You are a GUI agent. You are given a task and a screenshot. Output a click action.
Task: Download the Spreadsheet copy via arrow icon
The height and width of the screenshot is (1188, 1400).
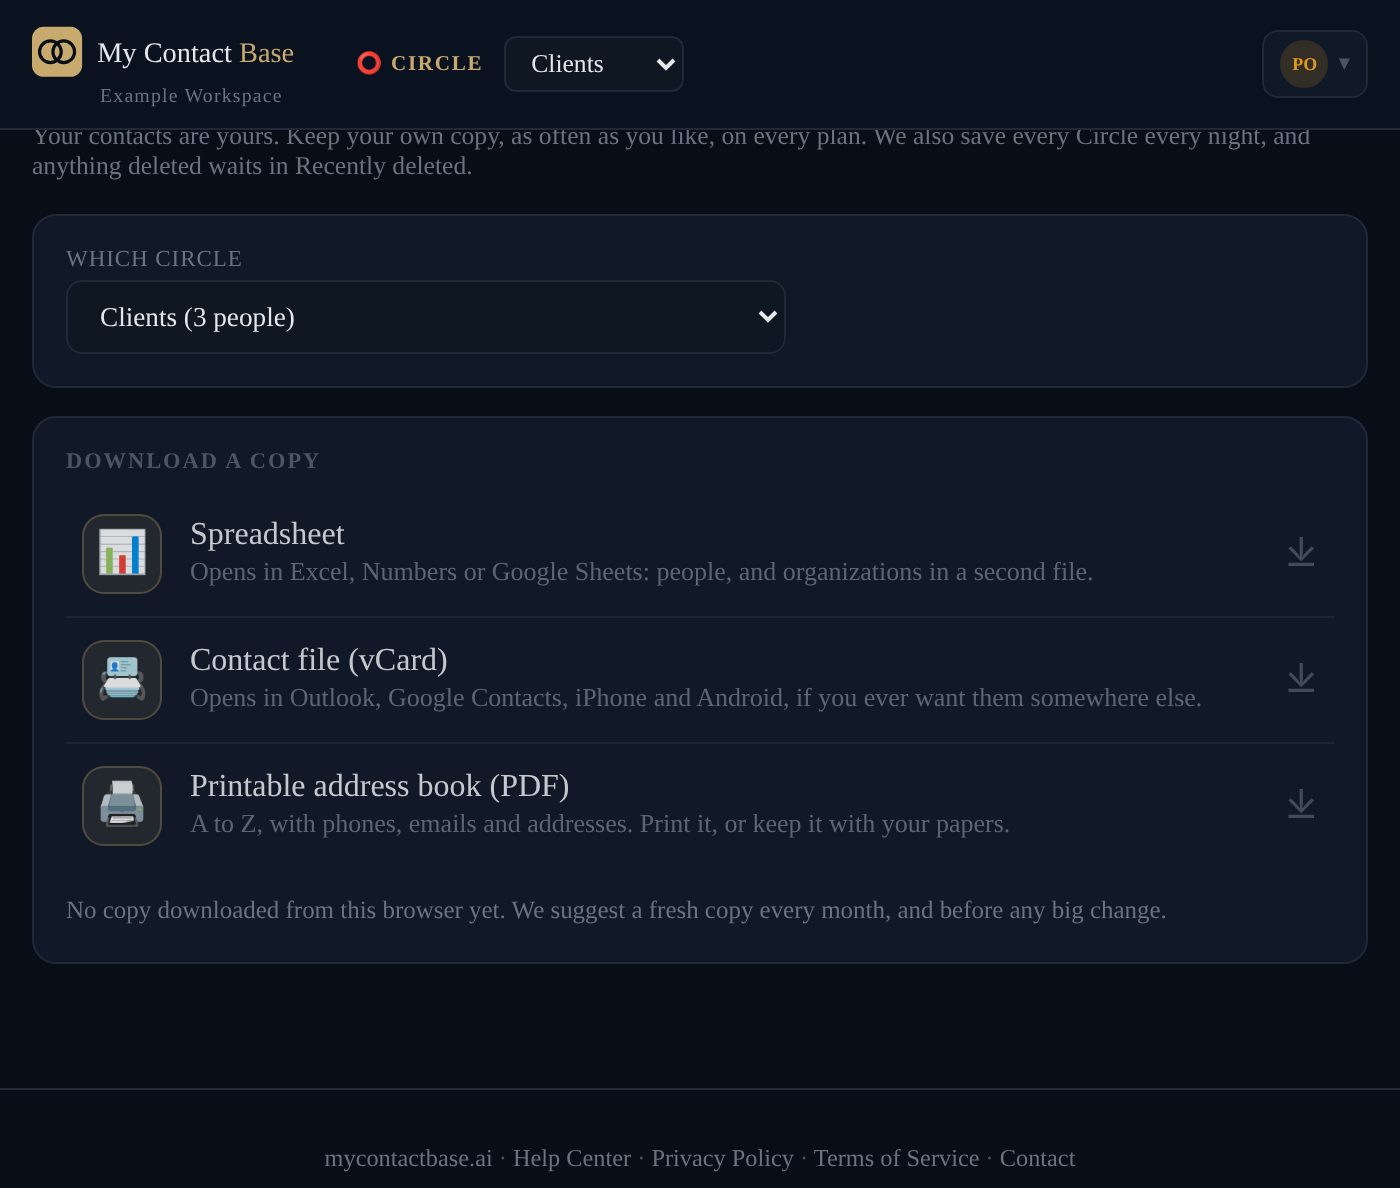pyautogui.click(x=1301, y=552)
